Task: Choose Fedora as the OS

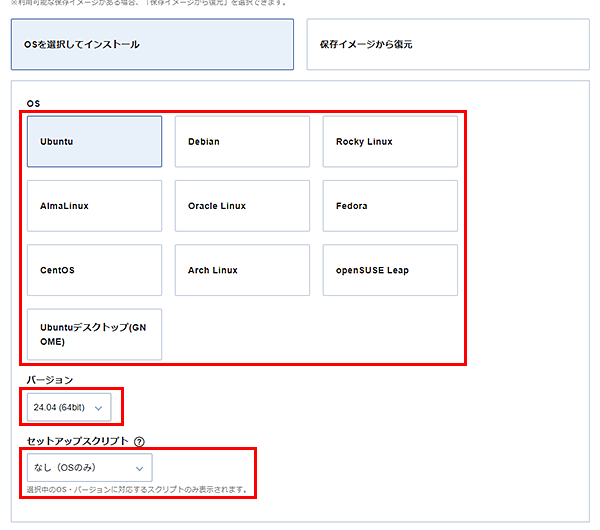Action: 390,206
